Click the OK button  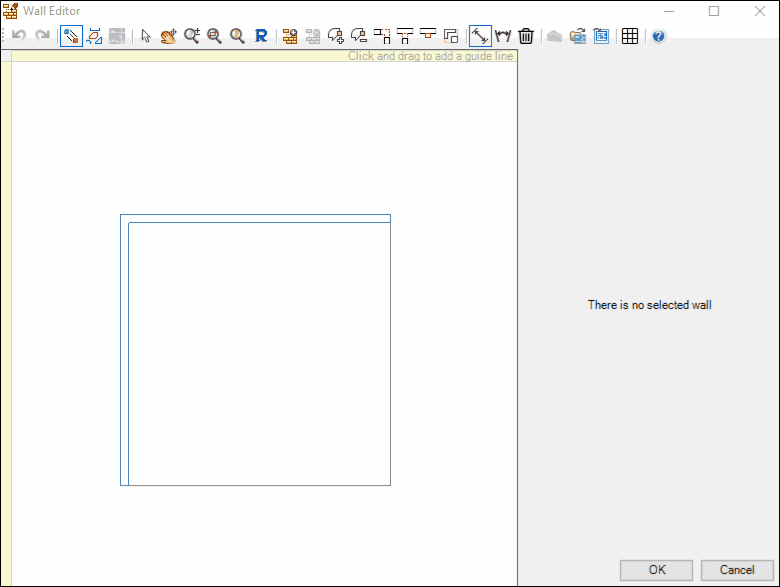coord(656,570)
